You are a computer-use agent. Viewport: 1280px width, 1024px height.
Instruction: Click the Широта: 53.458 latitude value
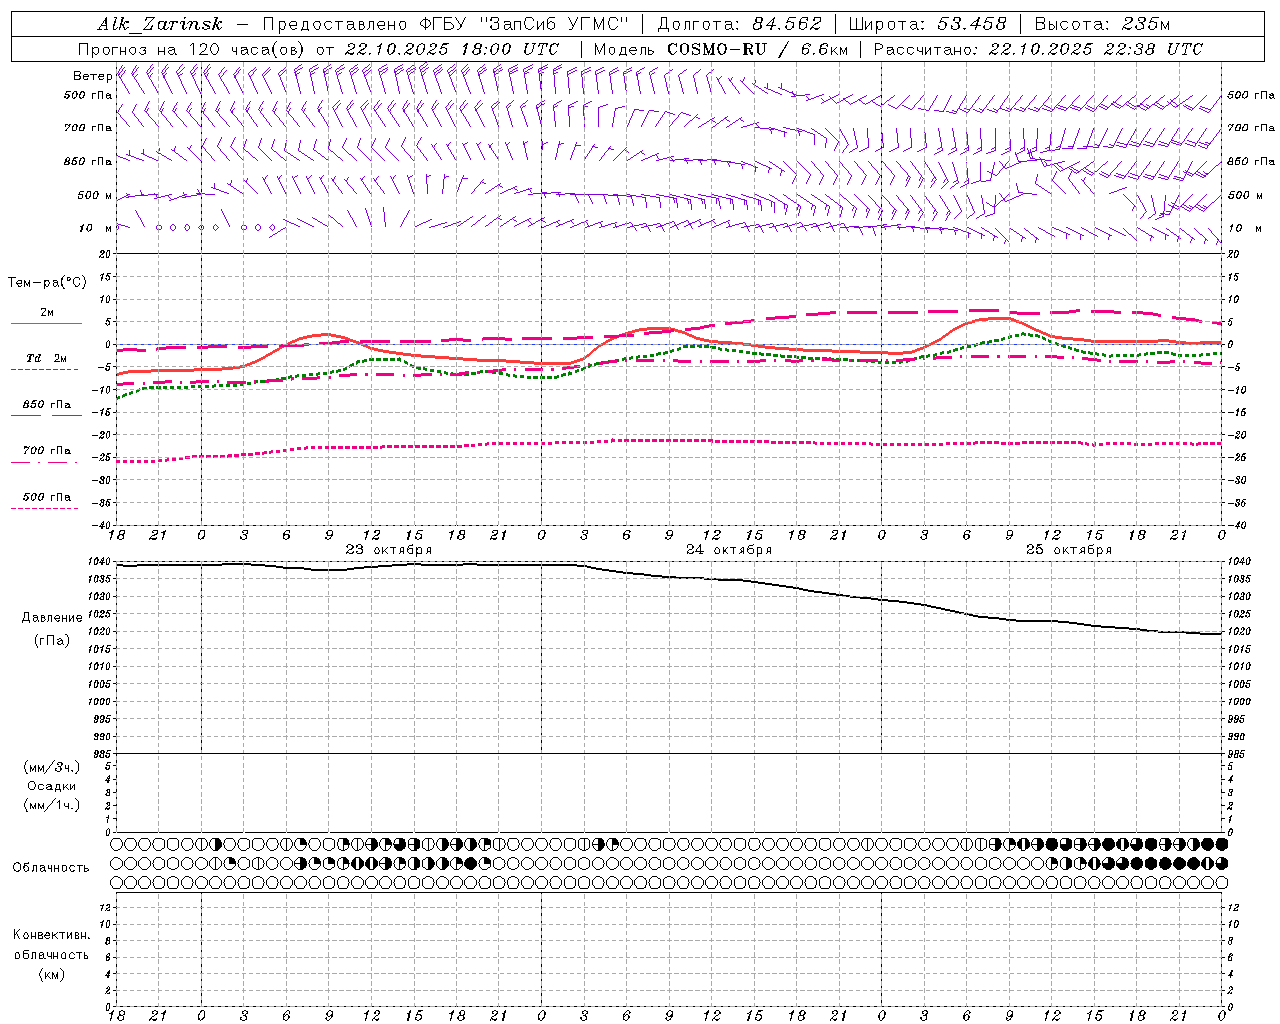[927, 24]
